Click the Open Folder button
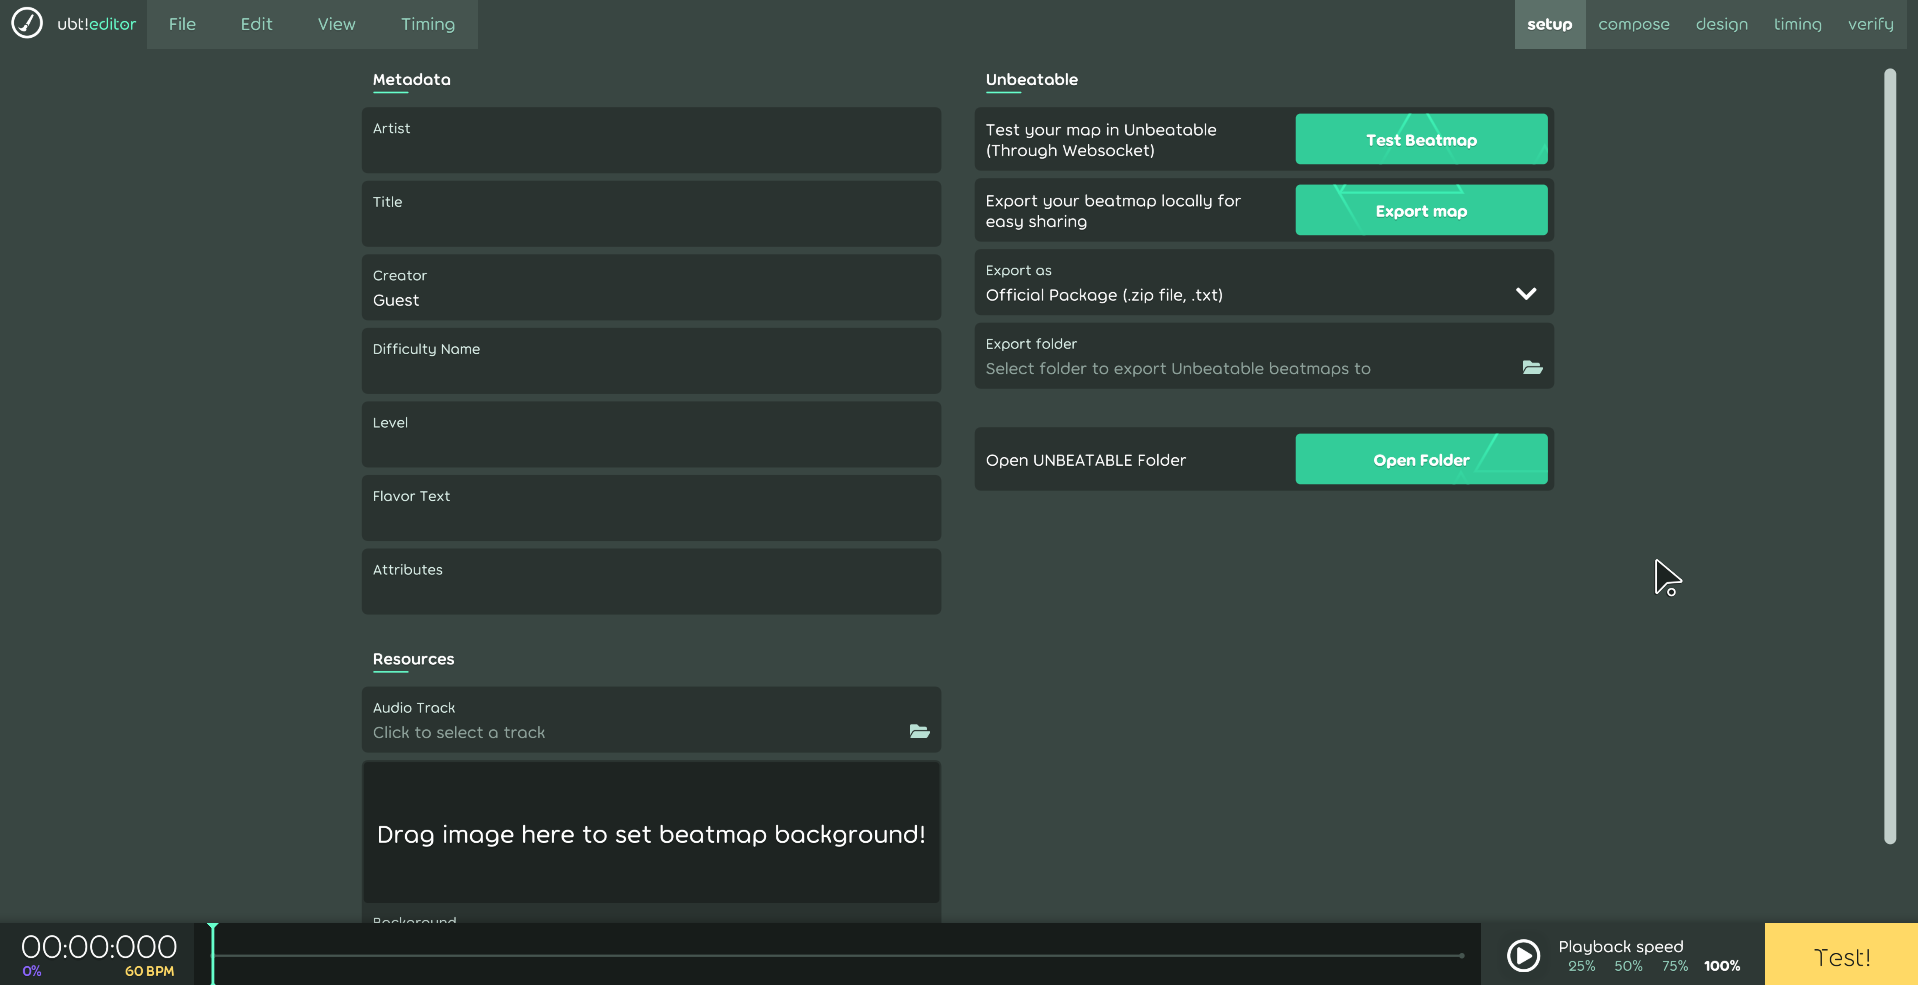The width and height of the screenshot is (1918, 985). click(1421, 459)
